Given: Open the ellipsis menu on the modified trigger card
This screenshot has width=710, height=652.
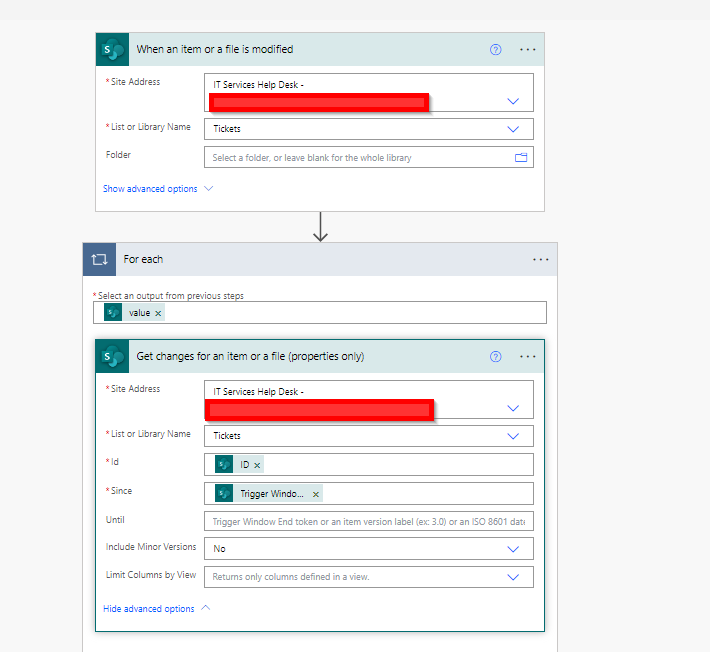Looking at the screenshot, I should coord(528,49).
